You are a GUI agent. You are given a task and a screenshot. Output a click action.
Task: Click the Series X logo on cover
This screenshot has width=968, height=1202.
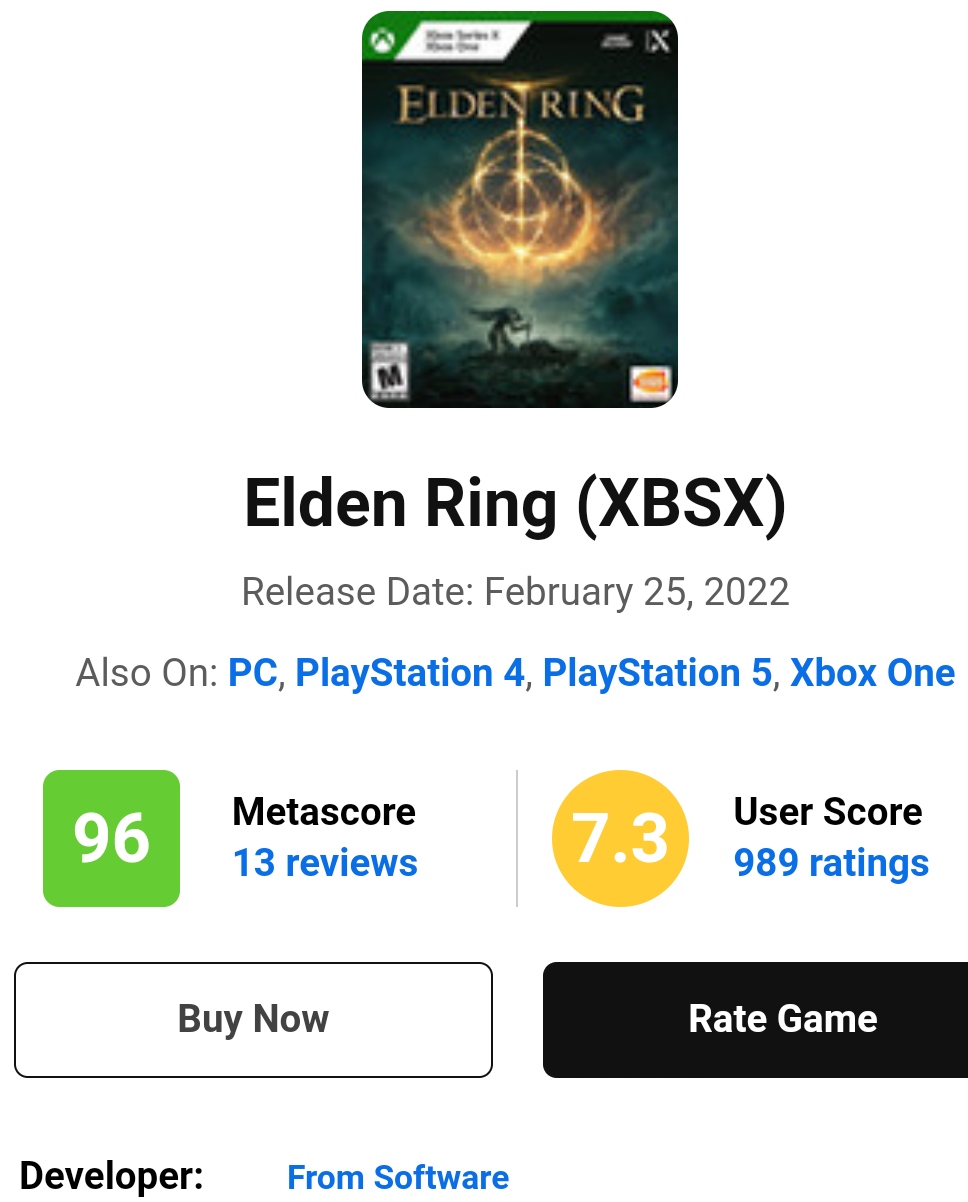[x=657, y=41]
